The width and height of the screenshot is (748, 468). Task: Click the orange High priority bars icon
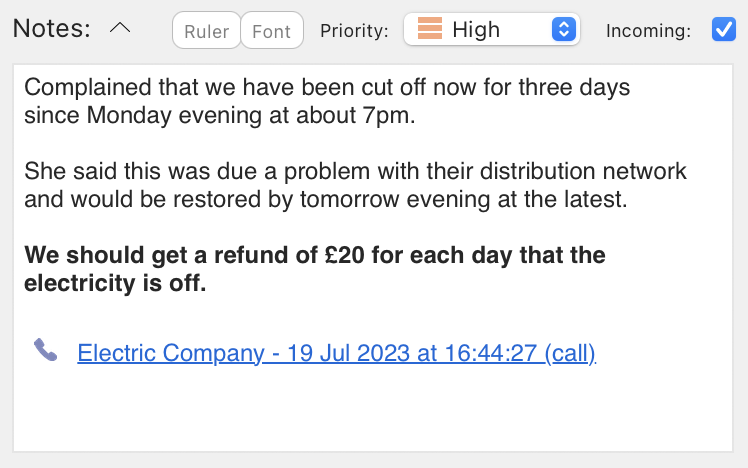coord(430,30)
